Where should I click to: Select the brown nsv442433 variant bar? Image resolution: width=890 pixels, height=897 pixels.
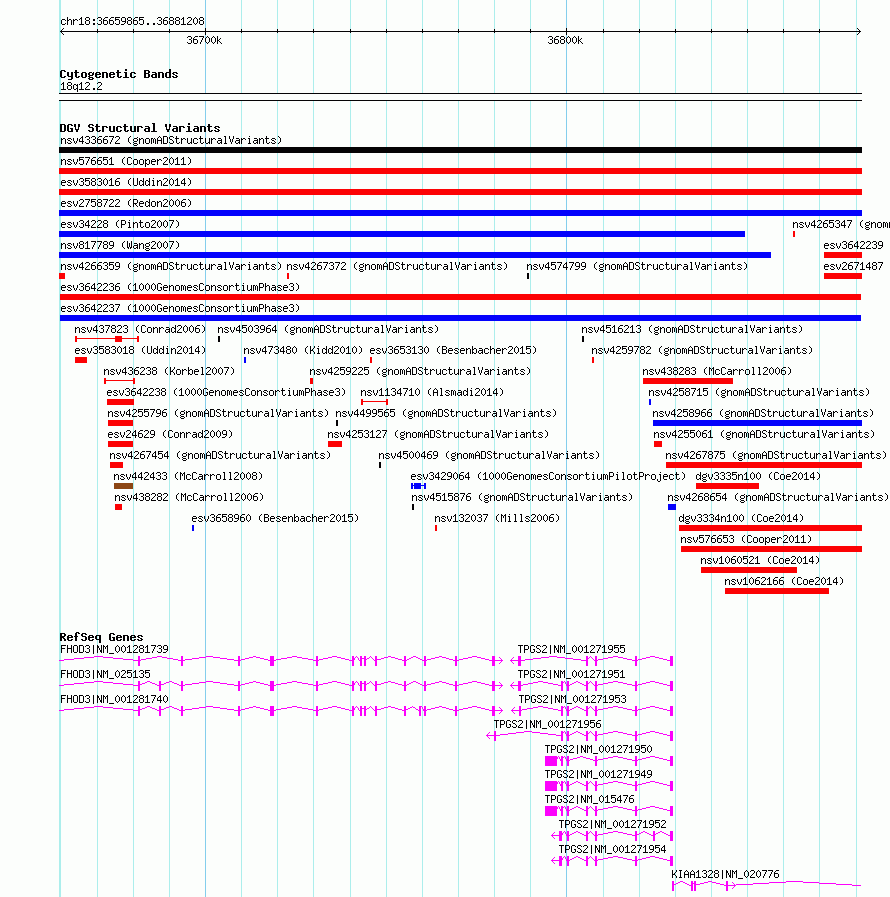pos(124,486)
